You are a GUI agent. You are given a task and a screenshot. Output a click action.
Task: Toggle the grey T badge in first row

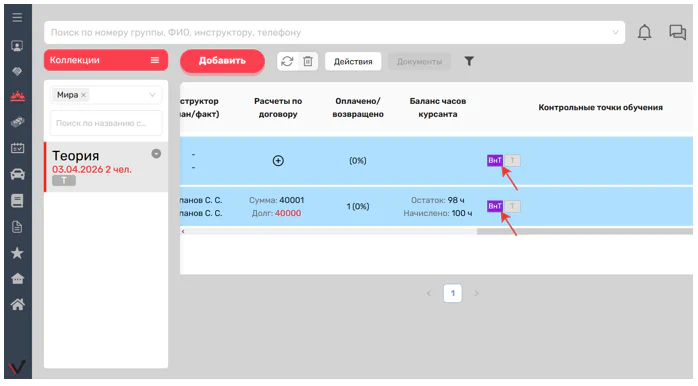[x=512, y=160]
